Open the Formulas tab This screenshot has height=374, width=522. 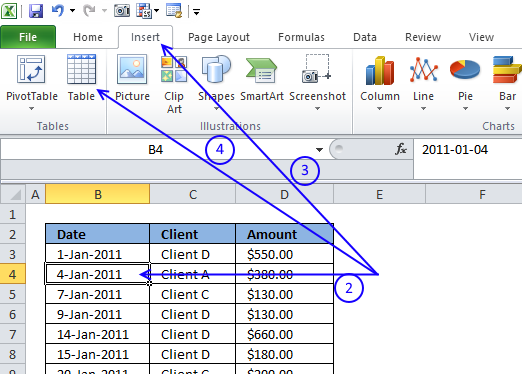point(301,37)
